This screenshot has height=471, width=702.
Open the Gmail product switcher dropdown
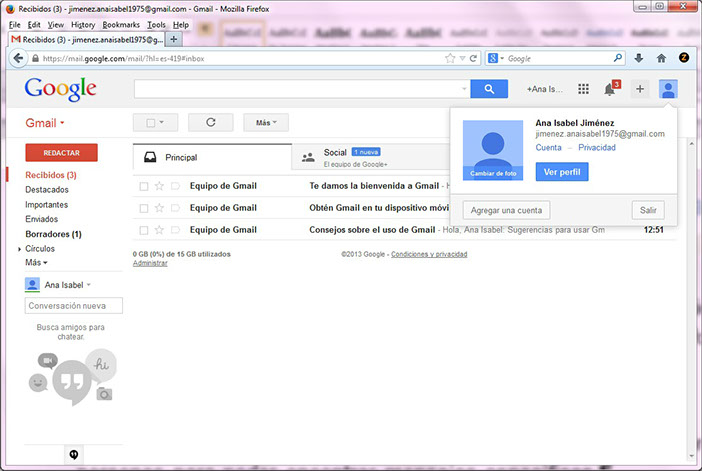click(x=45, y=123)
